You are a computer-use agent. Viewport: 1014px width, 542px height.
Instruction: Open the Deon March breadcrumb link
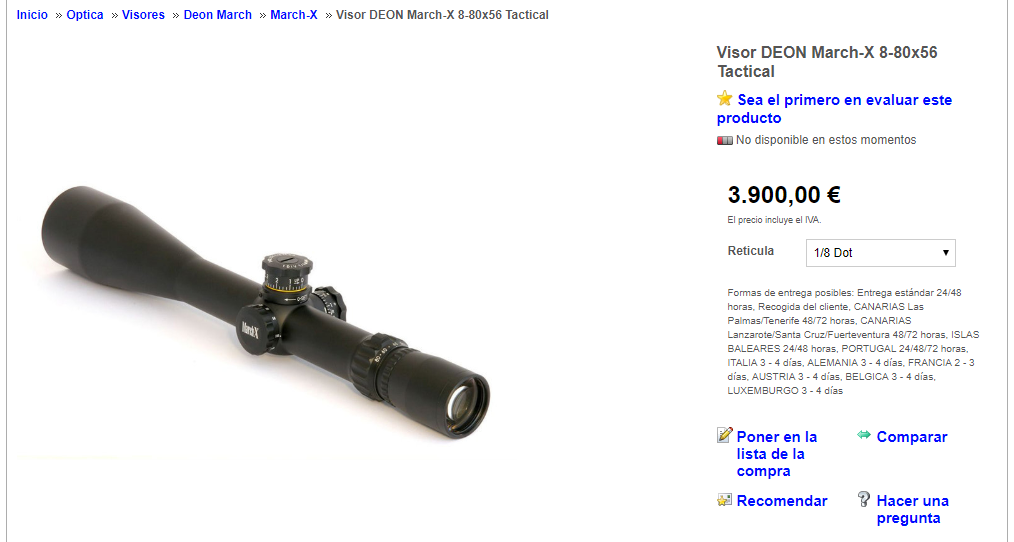coord(217,15)
